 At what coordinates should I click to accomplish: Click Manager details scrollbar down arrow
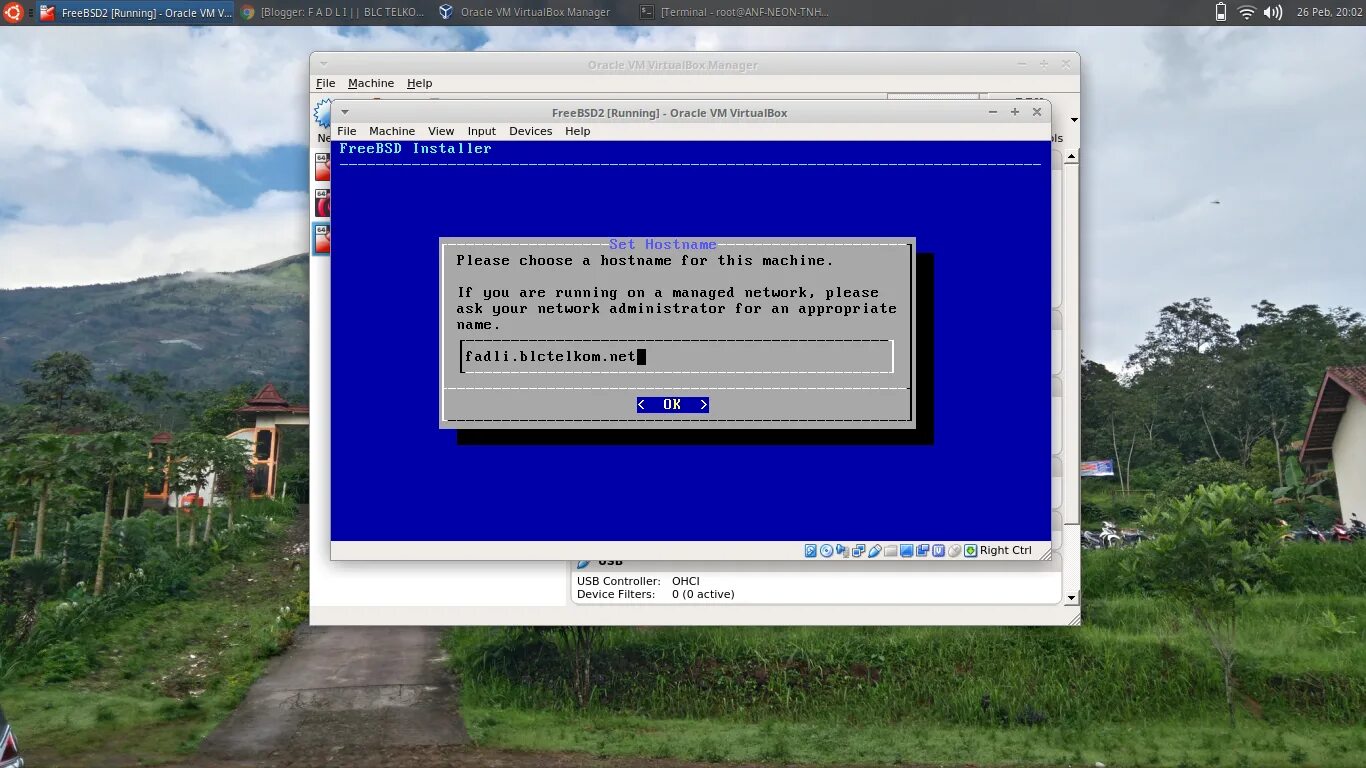(x=1071, y=598)
